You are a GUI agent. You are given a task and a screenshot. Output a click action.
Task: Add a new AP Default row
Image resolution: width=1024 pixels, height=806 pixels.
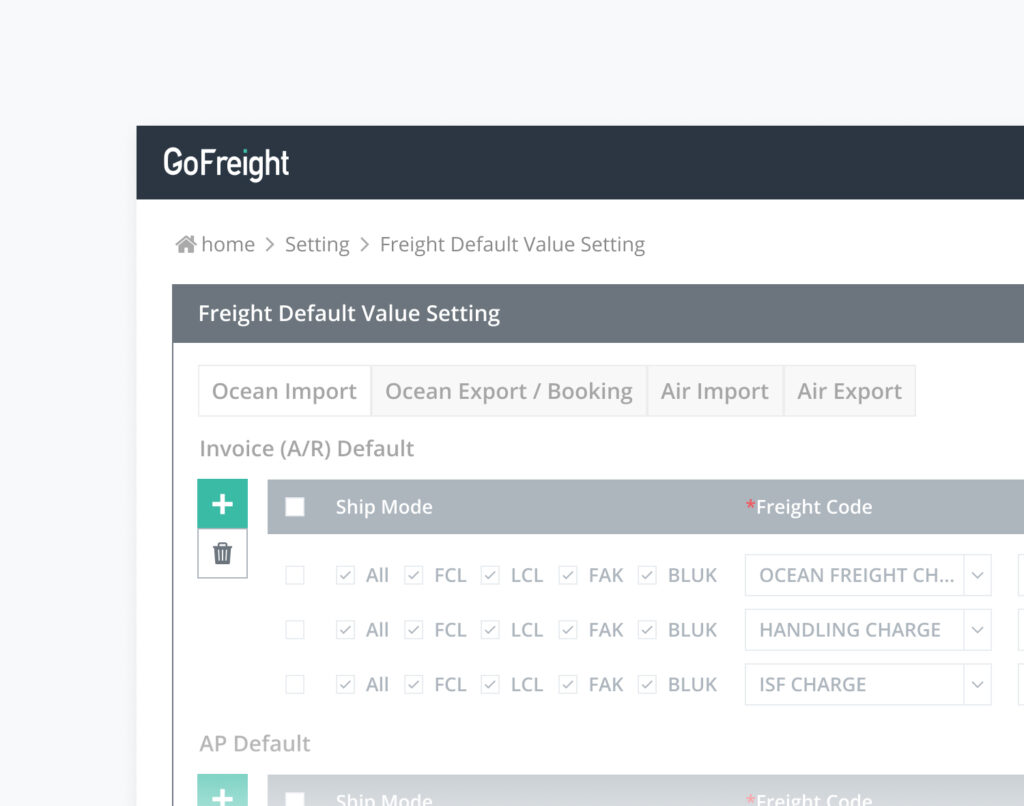pos(222,794)
